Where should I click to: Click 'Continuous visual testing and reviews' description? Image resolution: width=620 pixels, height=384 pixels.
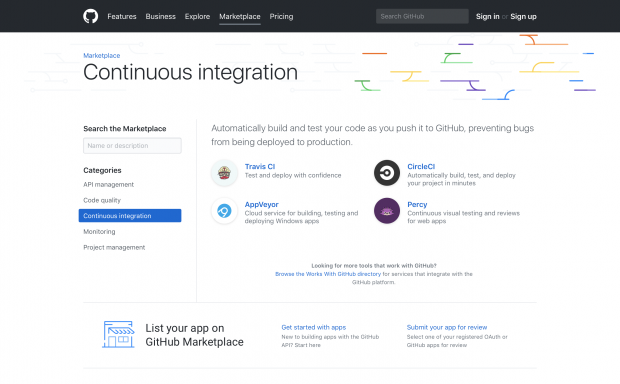tap(463, 217)
